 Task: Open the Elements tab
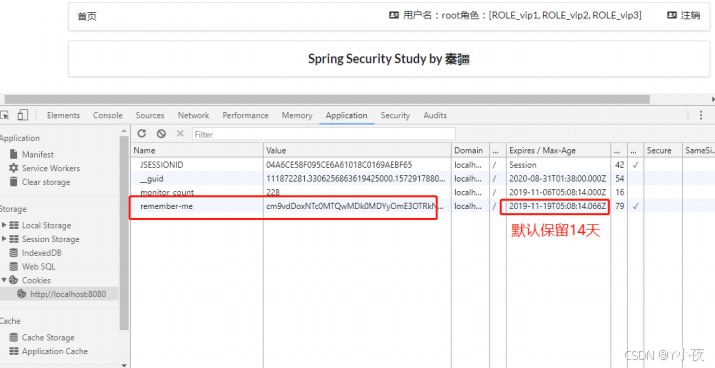pyautogui.click(x=63, y=115)
